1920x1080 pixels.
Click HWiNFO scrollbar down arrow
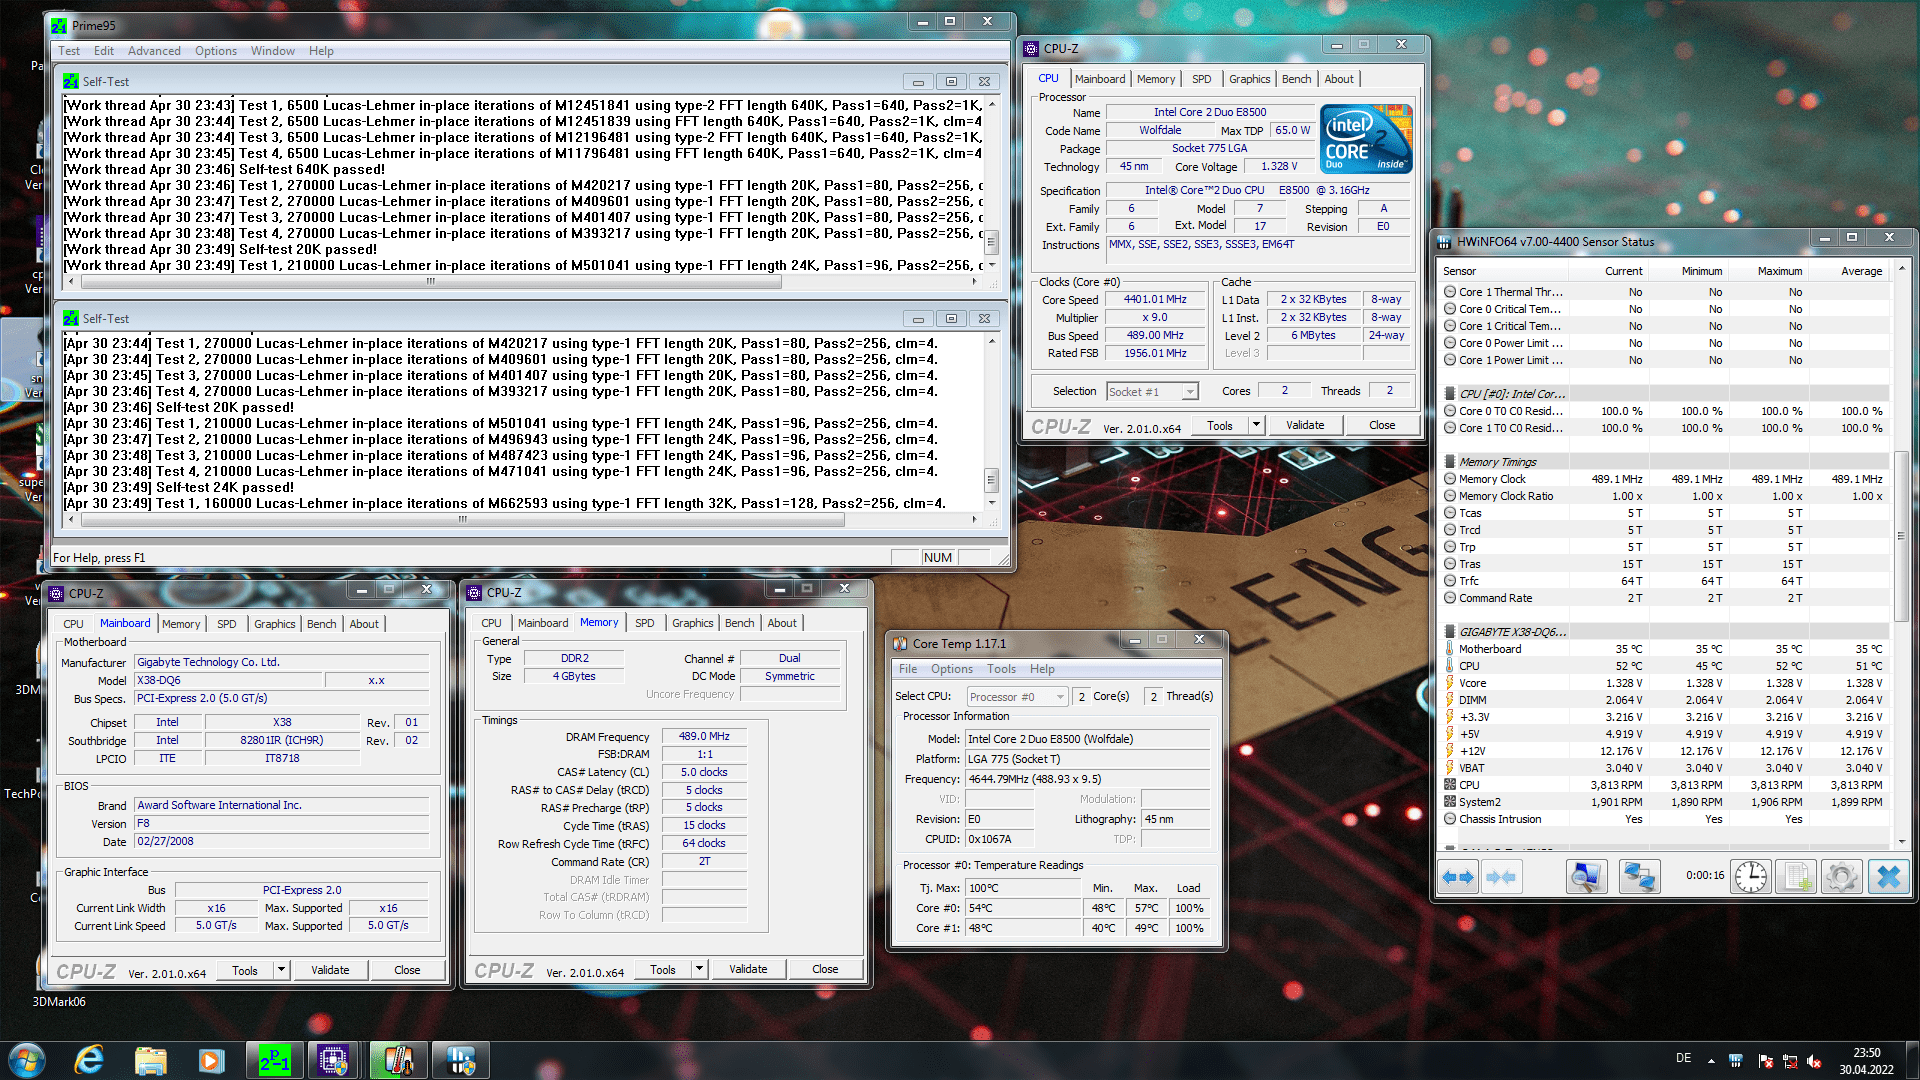point(1902,842)
